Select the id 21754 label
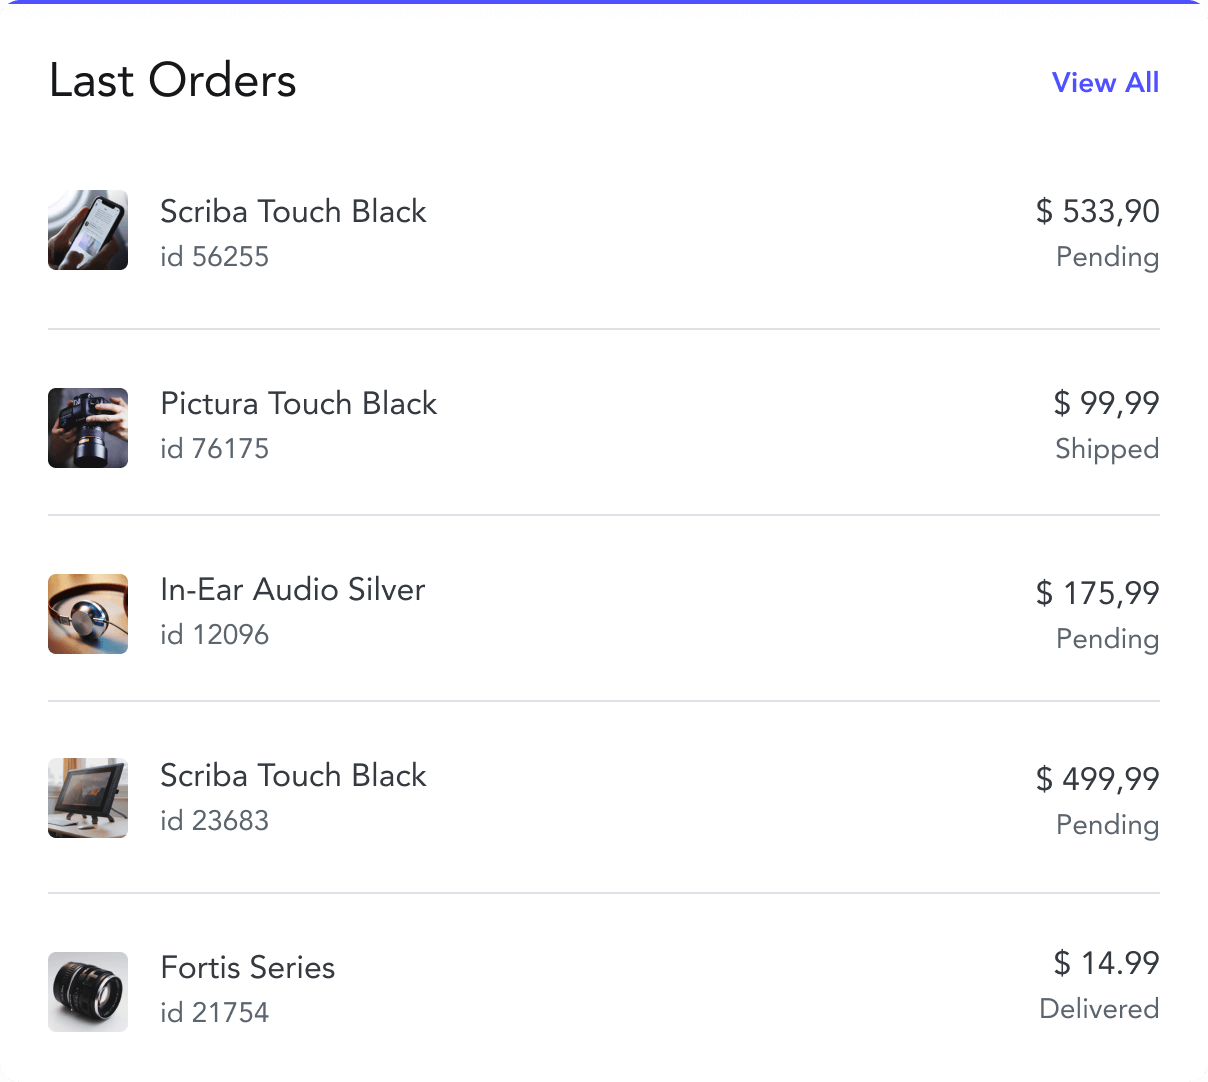This screenshot has width=1208, height=1082. 215,1012
